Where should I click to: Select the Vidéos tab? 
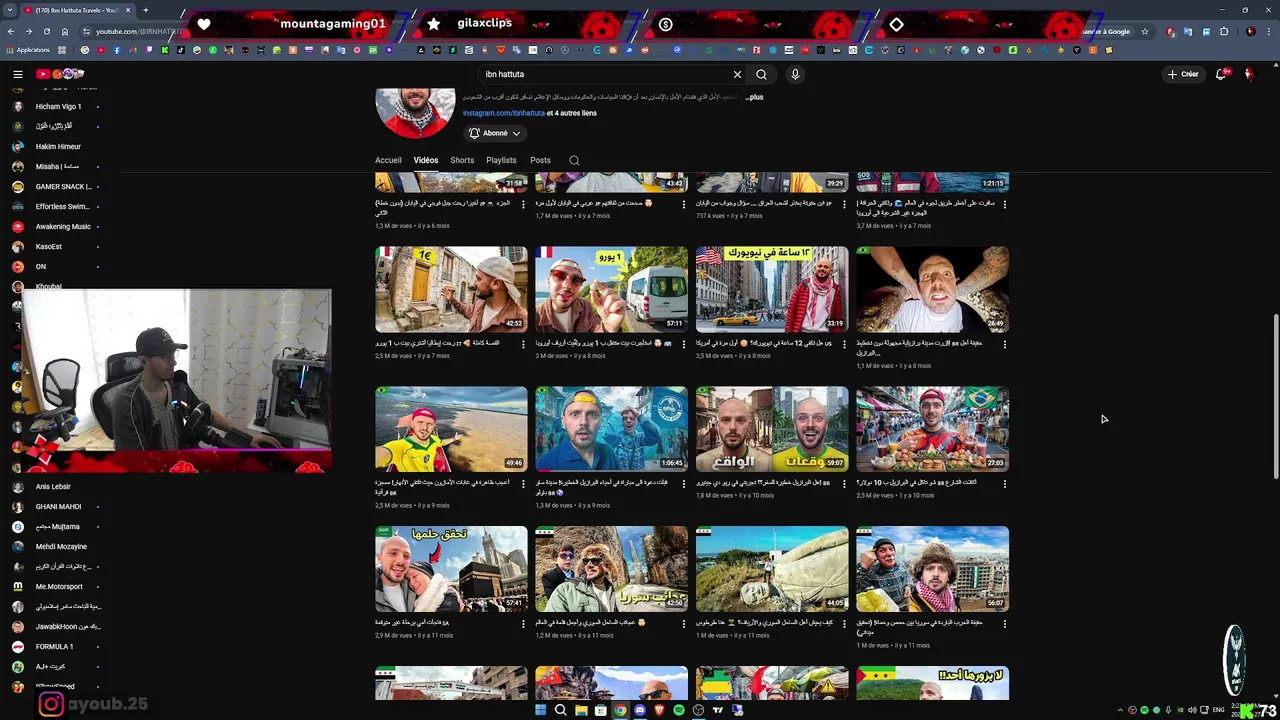pos(426,160)
